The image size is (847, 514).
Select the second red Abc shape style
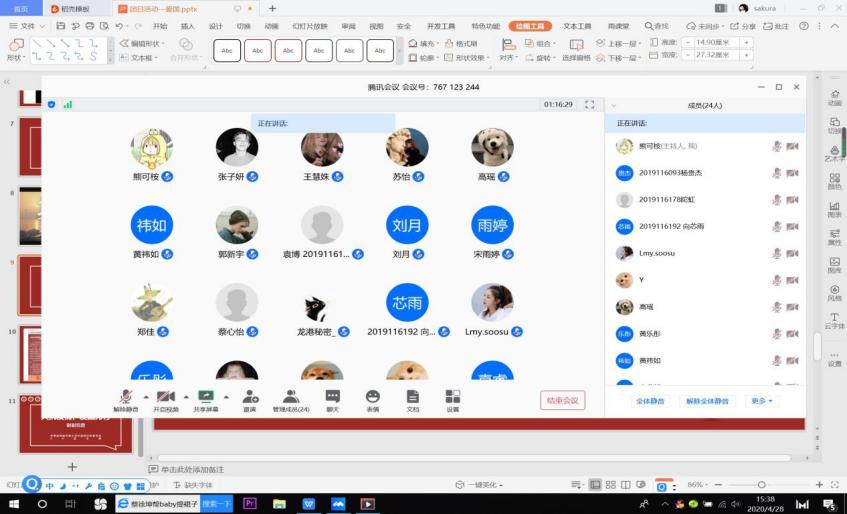258,51
